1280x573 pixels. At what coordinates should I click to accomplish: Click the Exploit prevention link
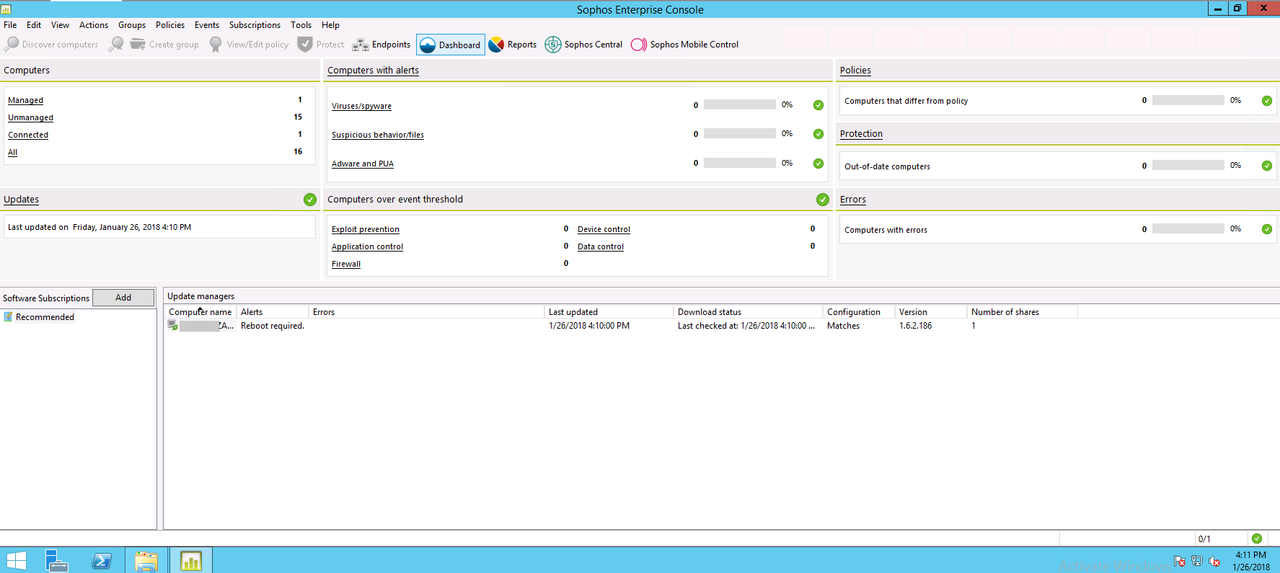pos(366,230)
